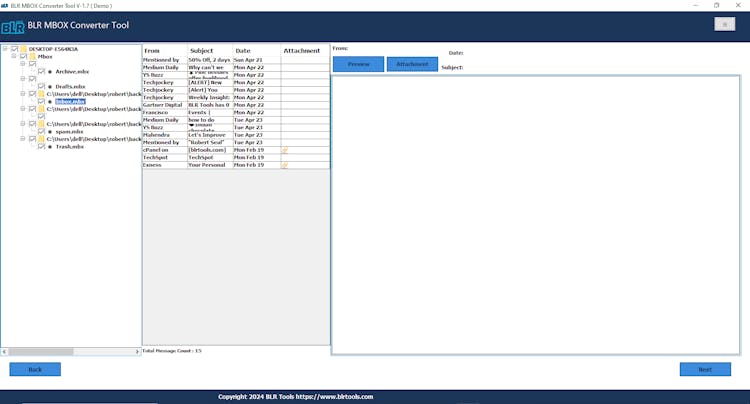This screenshot has height=404, width=750.
Task: Select the Francisco sender cell
Action: click(165, 112)
